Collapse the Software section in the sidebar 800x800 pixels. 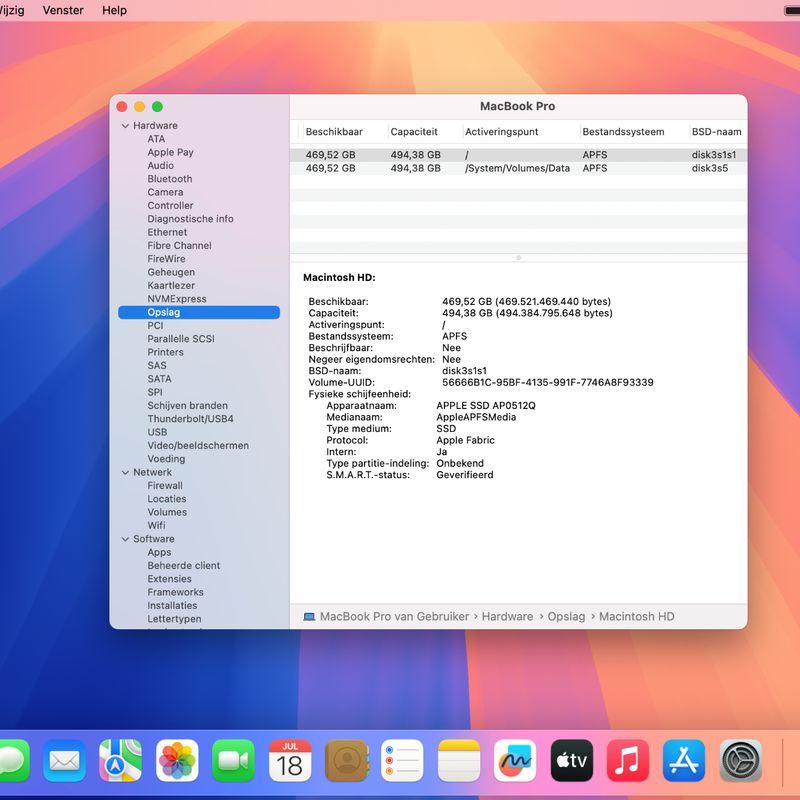pyautogui.click(x=125, y=539)
